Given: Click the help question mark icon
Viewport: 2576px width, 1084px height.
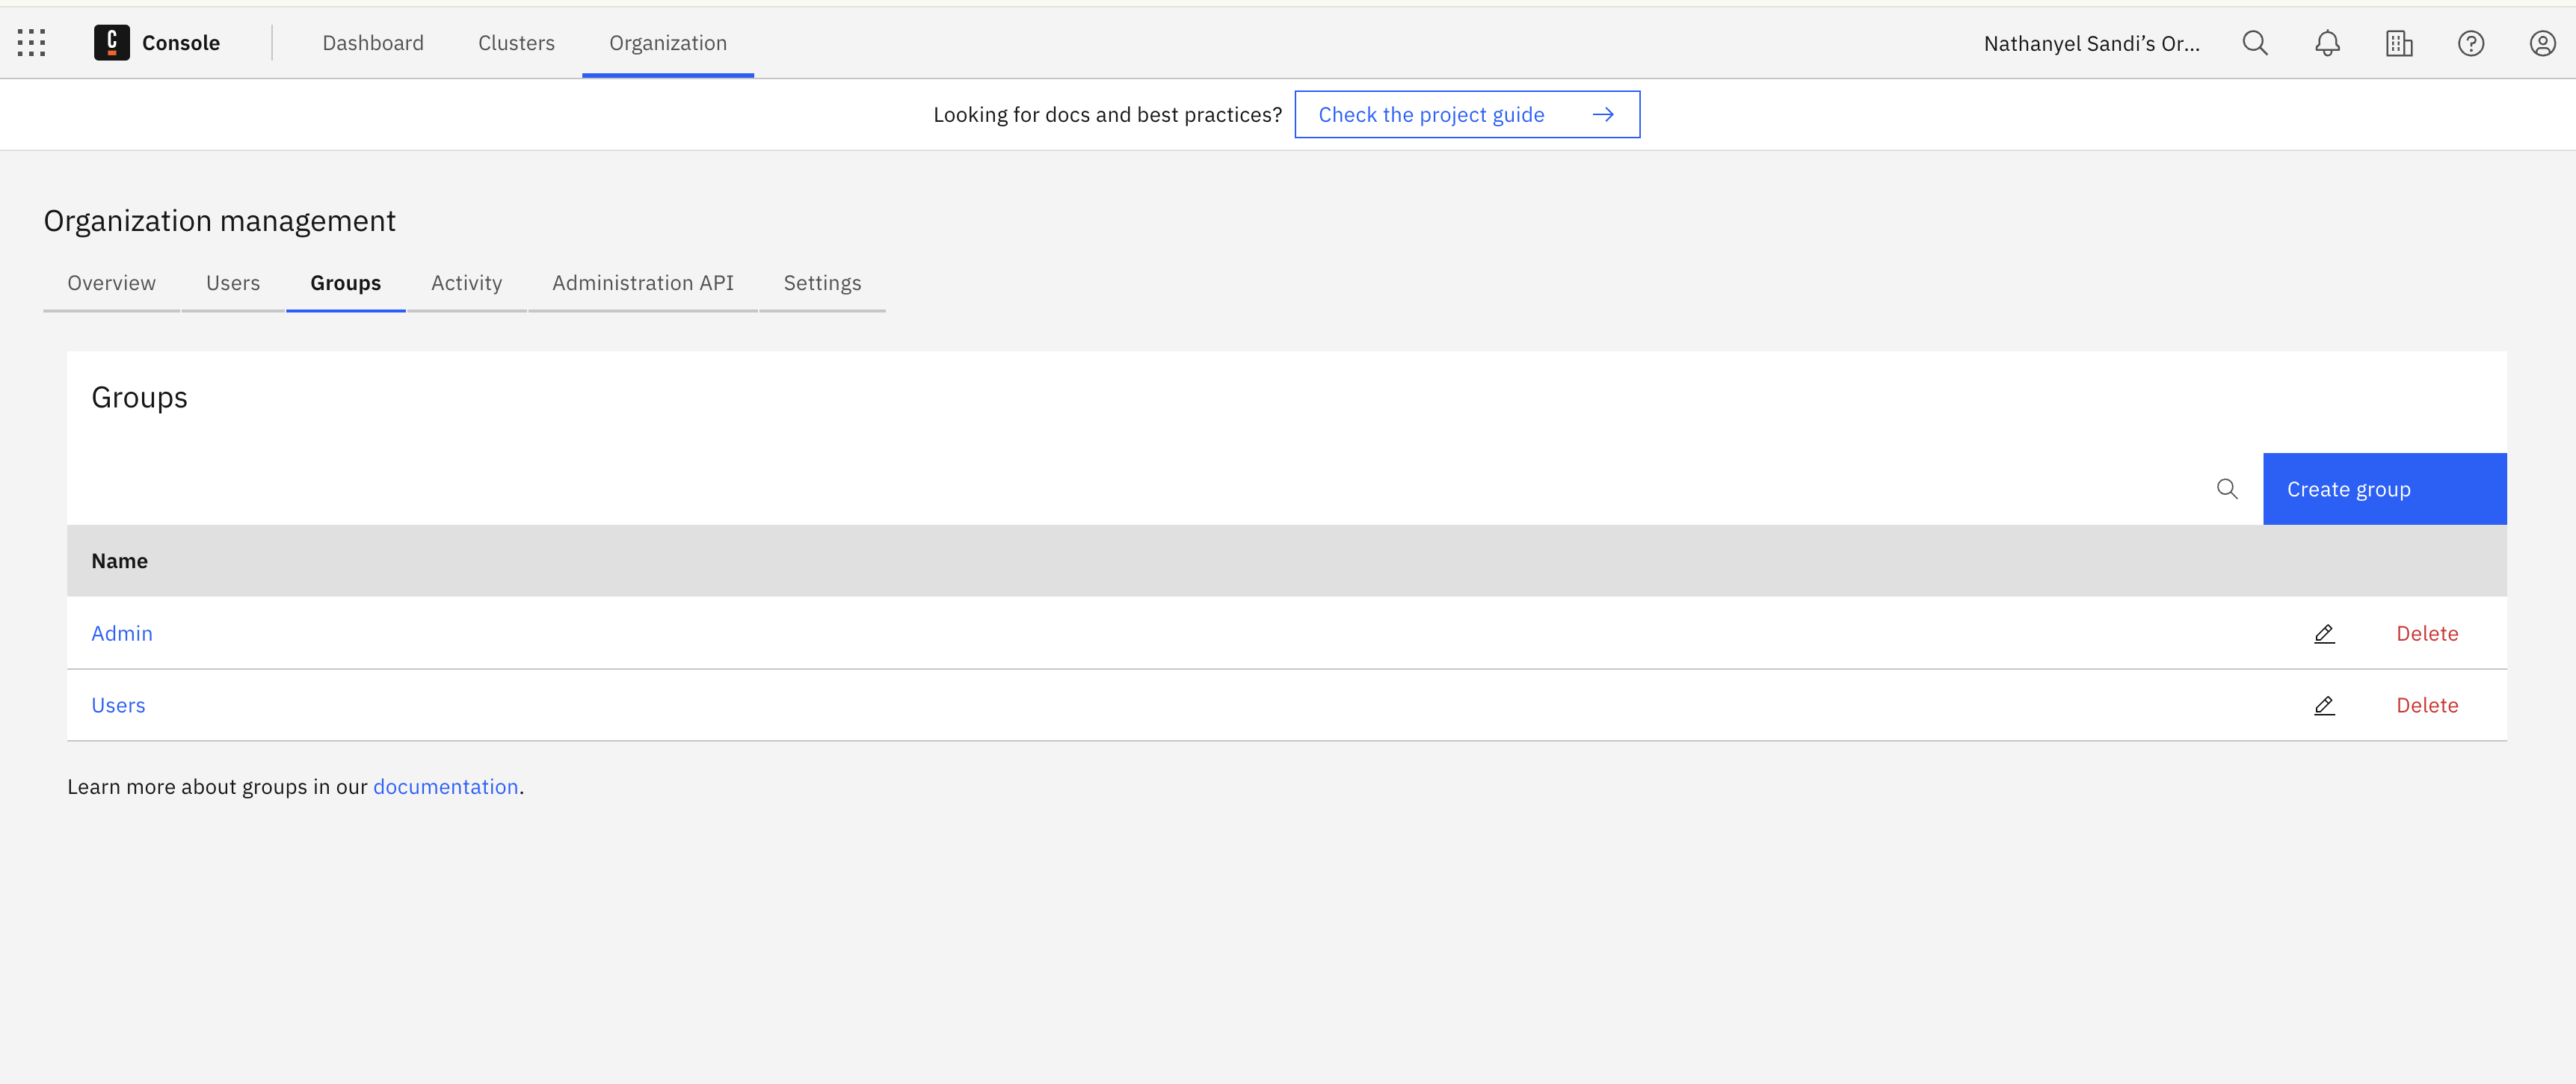Looking at the screenshot, I should click(2471, 43).
